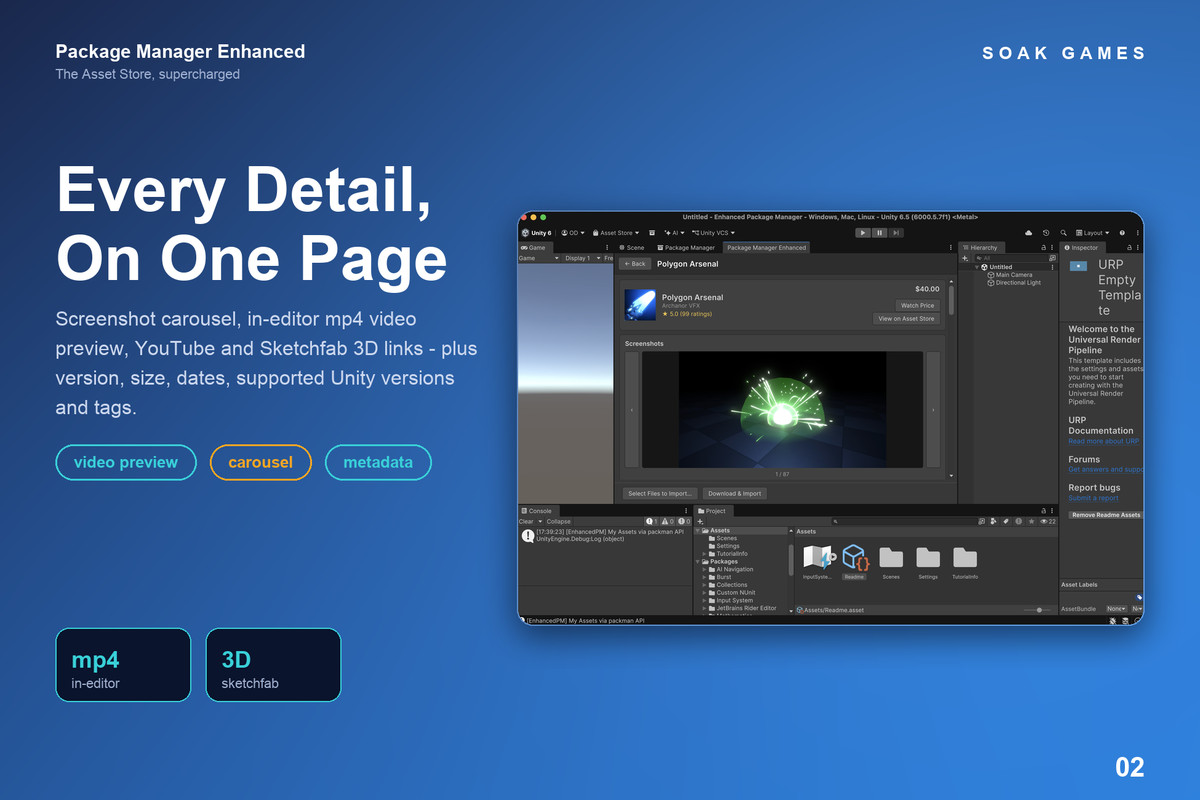Open the account dropdown next to Unity 6
This screenshot has width=1200, height=800.
572,233
